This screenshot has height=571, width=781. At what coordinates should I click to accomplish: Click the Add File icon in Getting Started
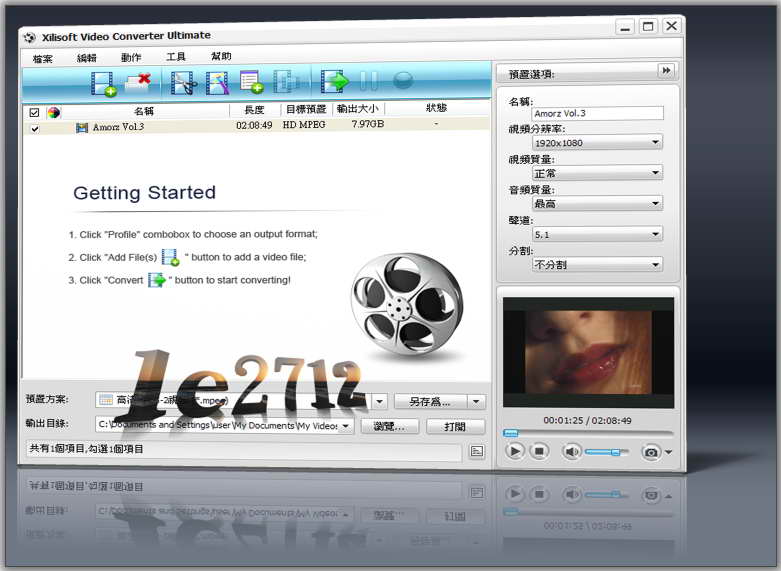(170, 257)
